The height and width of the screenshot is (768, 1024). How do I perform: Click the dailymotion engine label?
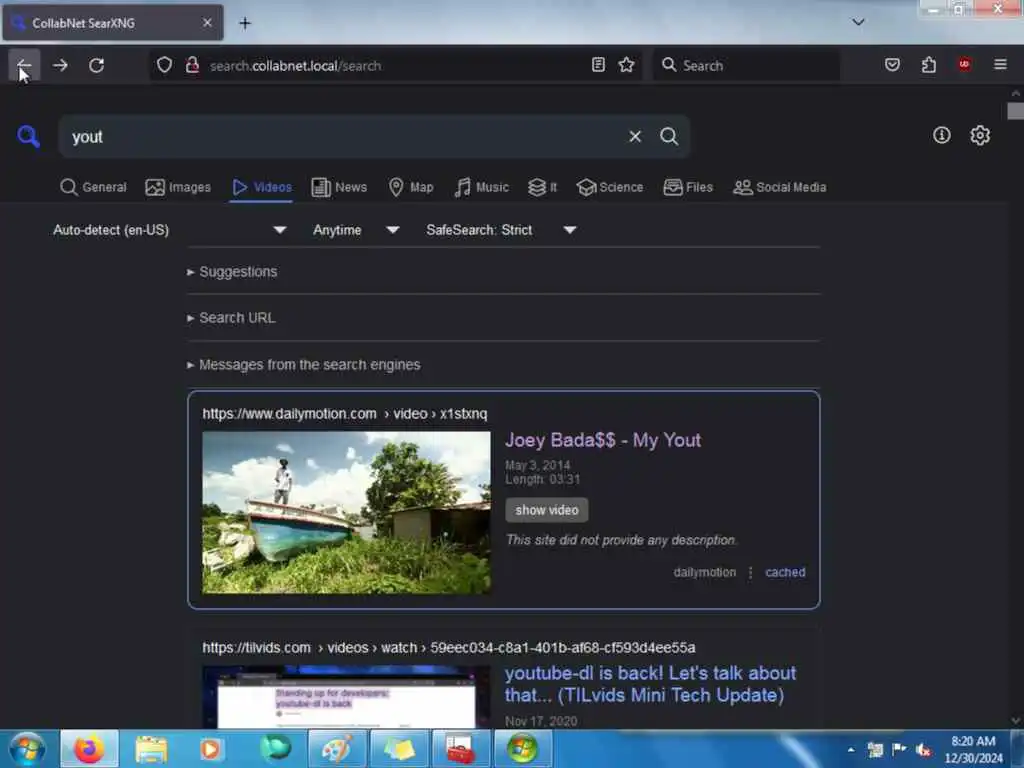705,572
